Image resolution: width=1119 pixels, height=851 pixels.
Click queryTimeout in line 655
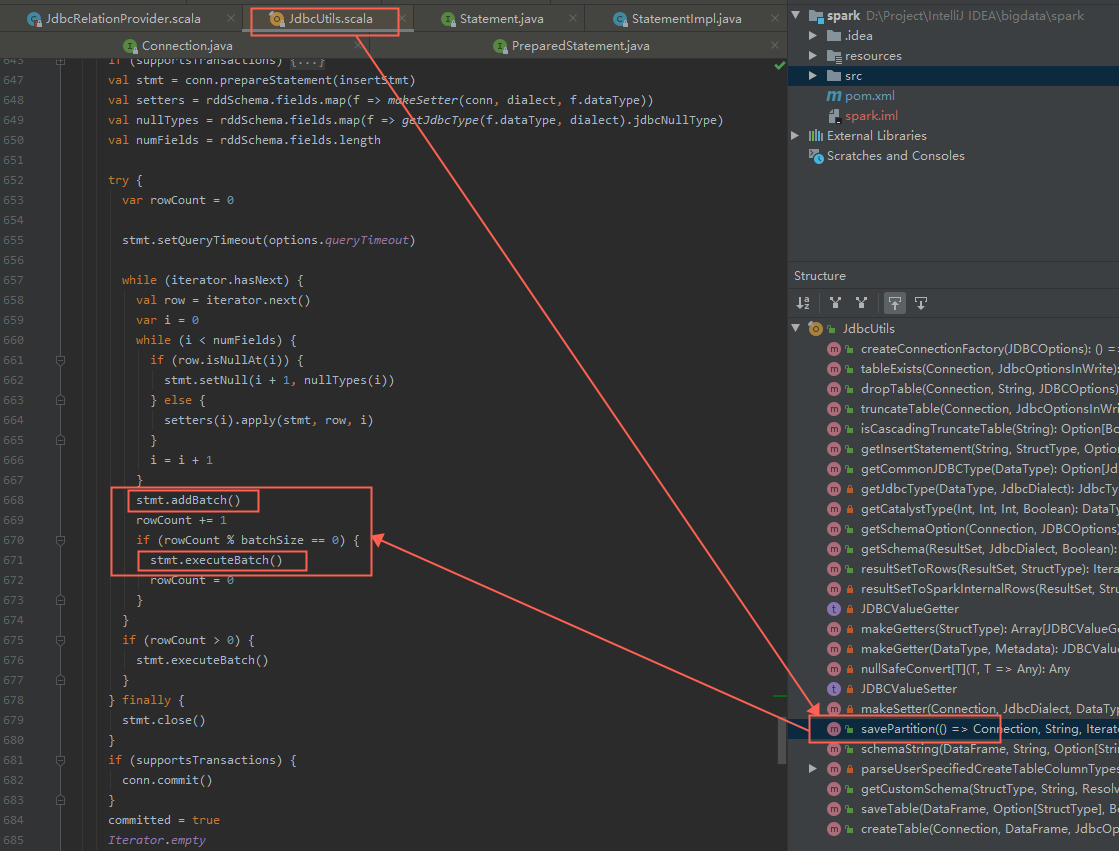click(x=367, y=241)
